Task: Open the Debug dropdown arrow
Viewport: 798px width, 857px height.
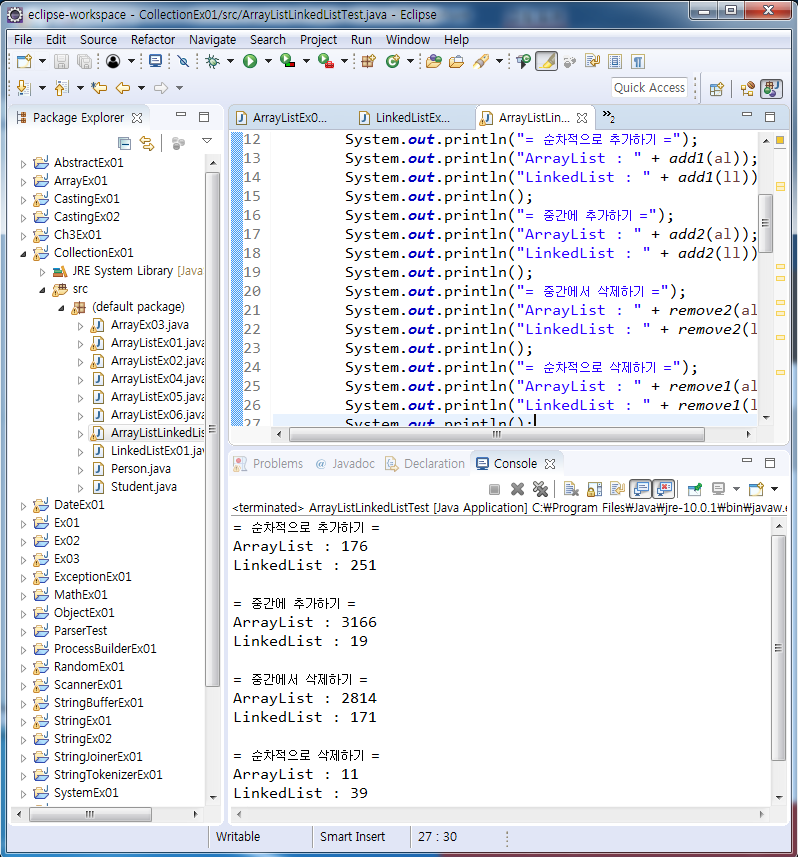Action: (230, 61)
